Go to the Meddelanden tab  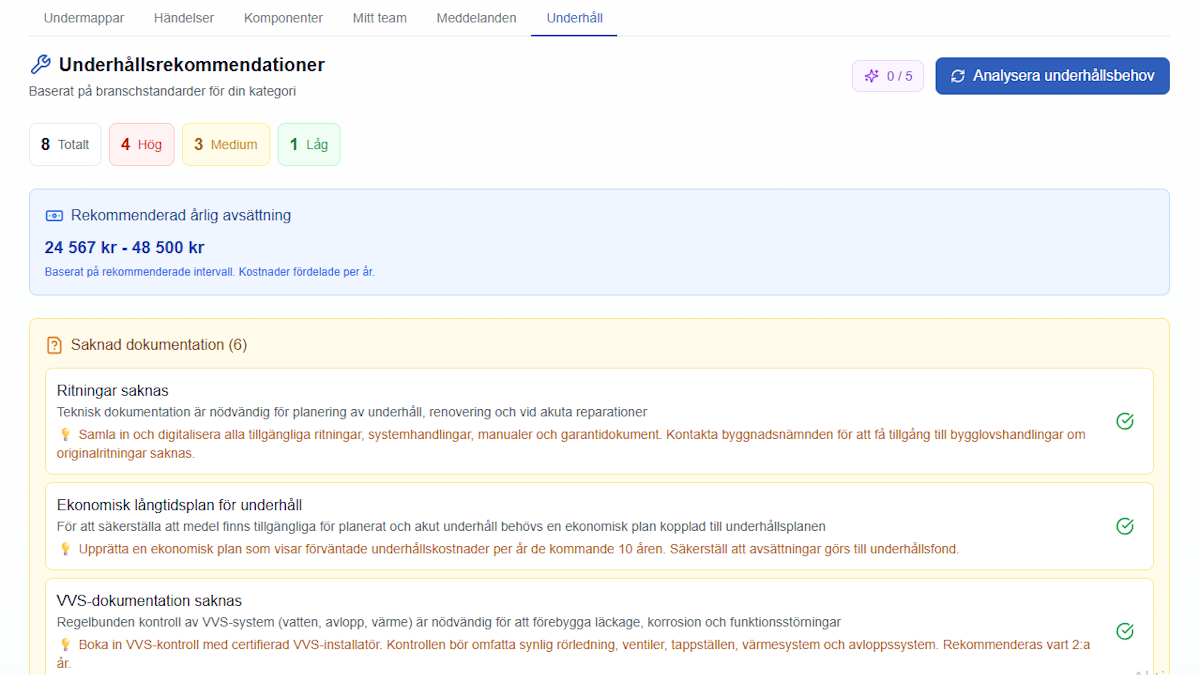477,18
